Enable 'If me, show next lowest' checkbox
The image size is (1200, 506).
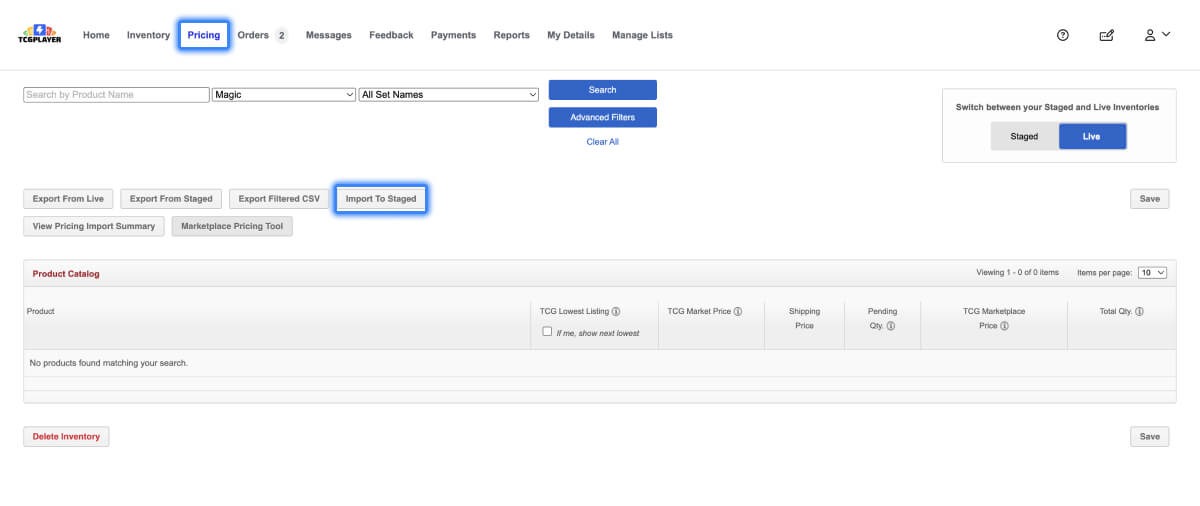point(547,331)
